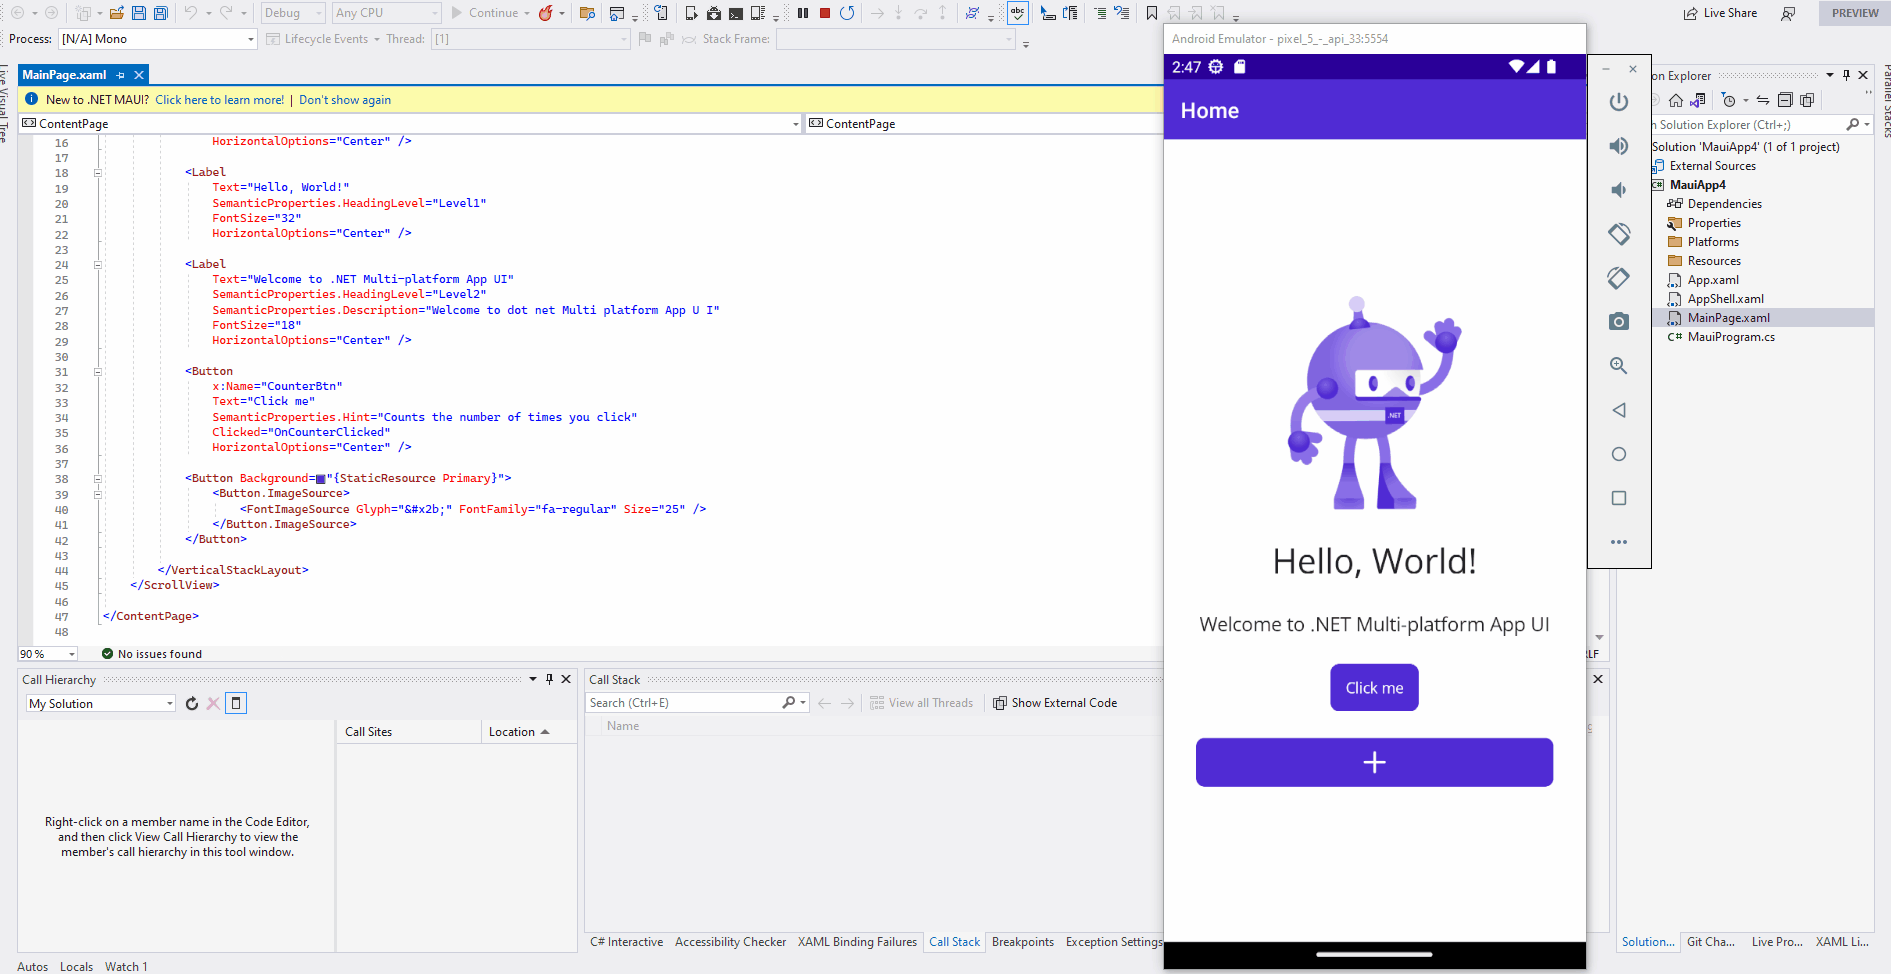
Task: Click the 'Click me' button in the emulator
Action: click(1374, 687)
